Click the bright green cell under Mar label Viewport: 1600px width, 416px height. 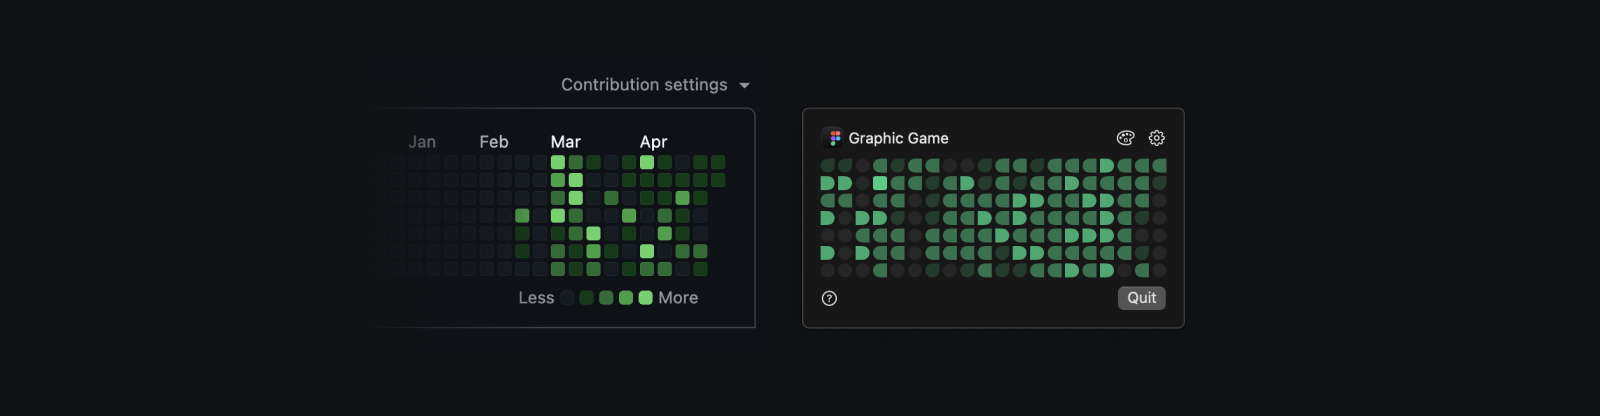(x=558, y=162)
